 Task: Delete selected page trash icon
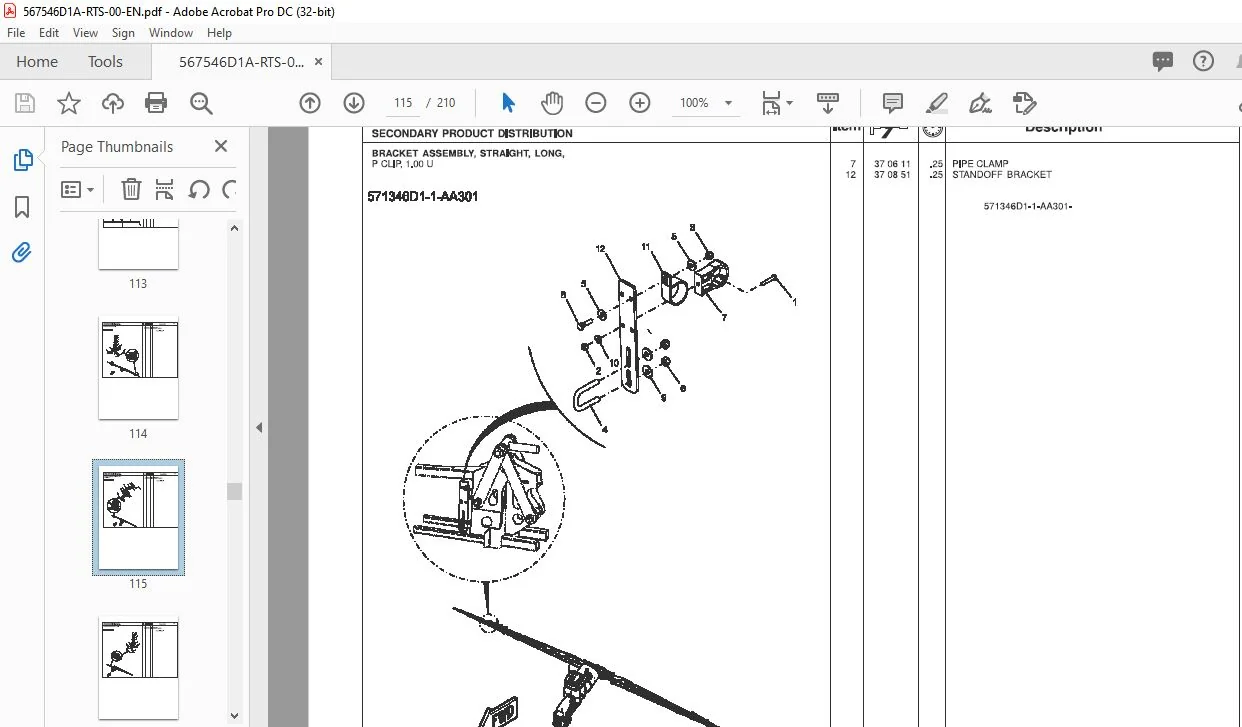tap(131, 189)
